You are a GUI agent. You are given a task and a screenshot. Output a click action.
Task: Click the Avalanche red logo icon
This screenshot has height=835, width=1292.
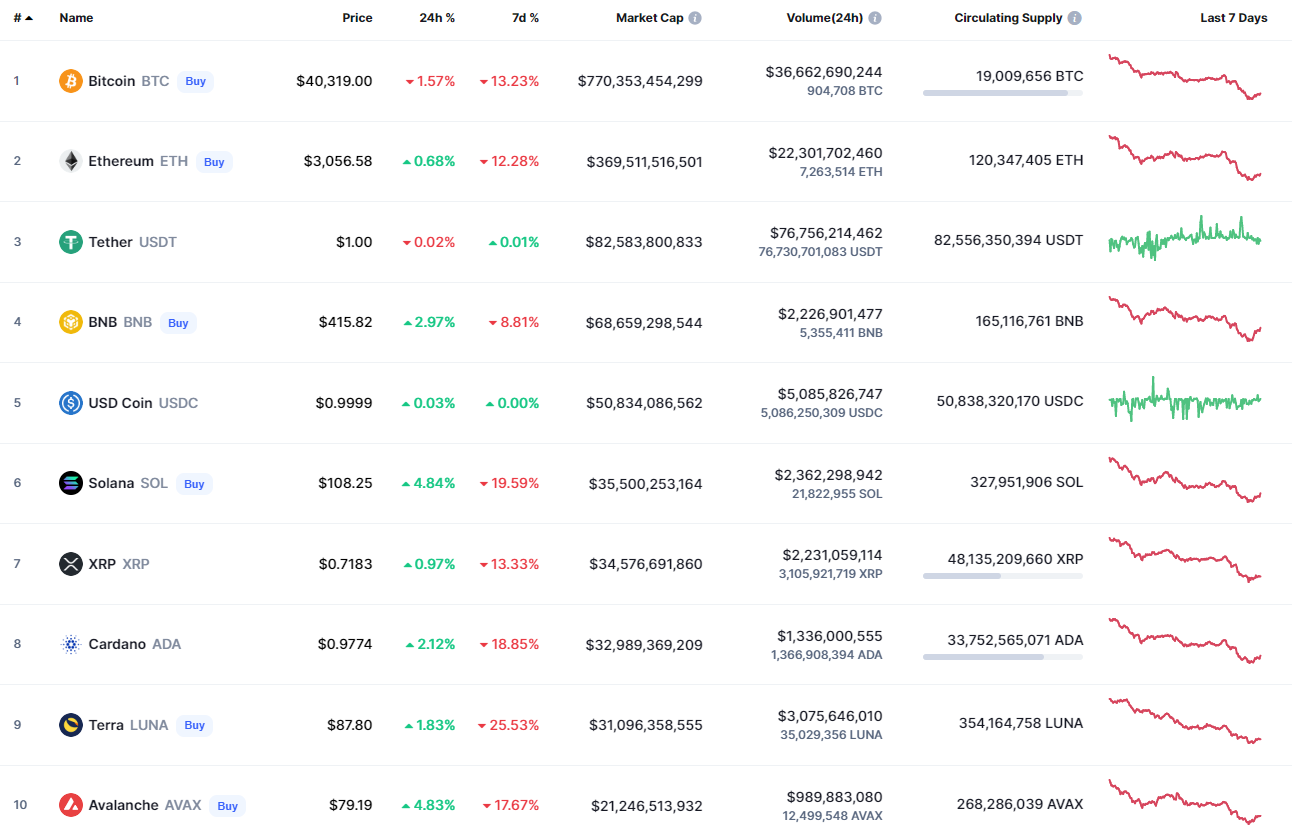pos(70,805)
